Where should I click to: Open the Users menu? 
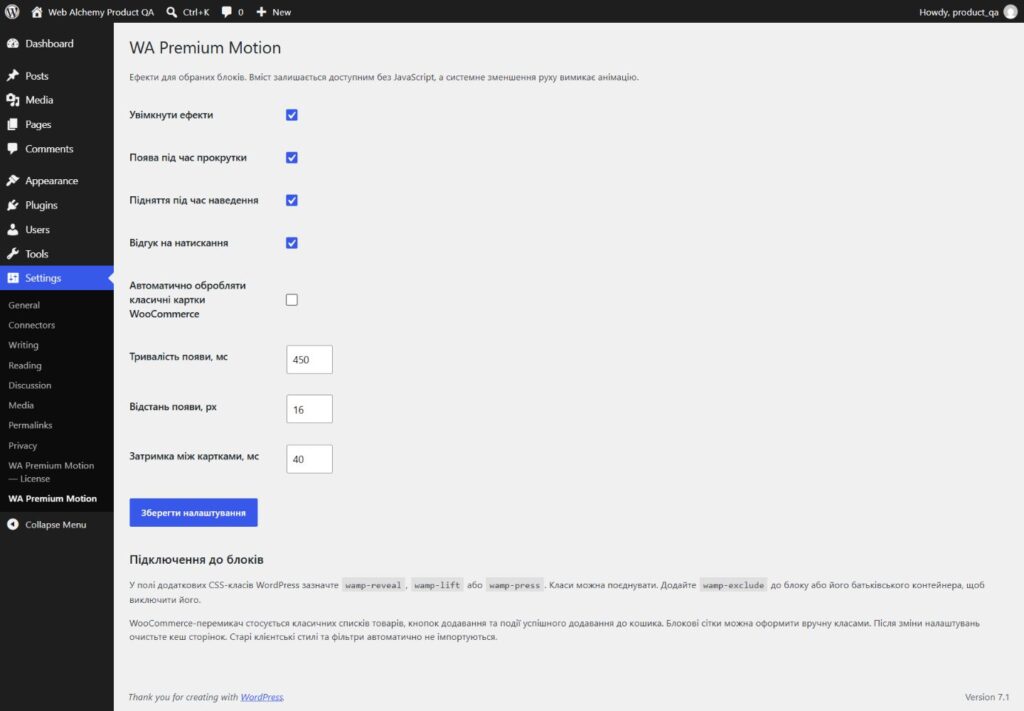click(37, 230)
